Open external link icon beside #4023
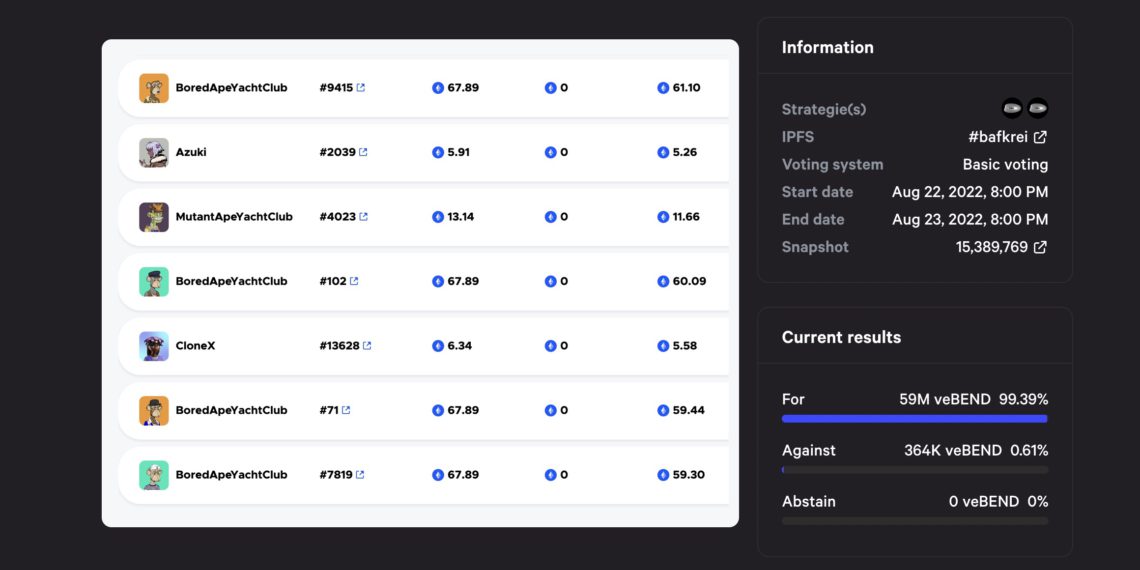Image resolution: width=1140 pixels, height=570 pixels. pos(363,217)
